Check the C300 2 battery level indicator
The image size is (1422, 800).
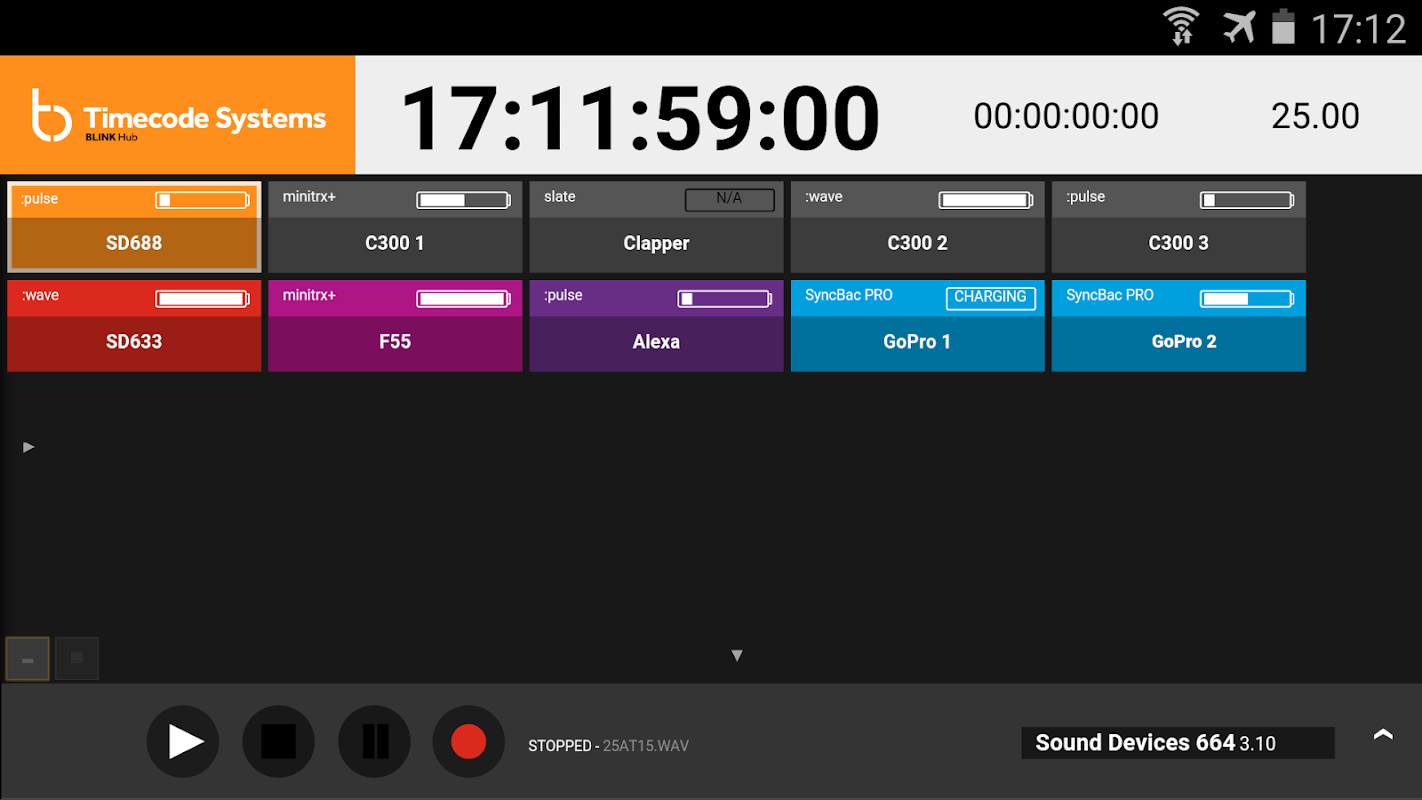coord(986,200)
